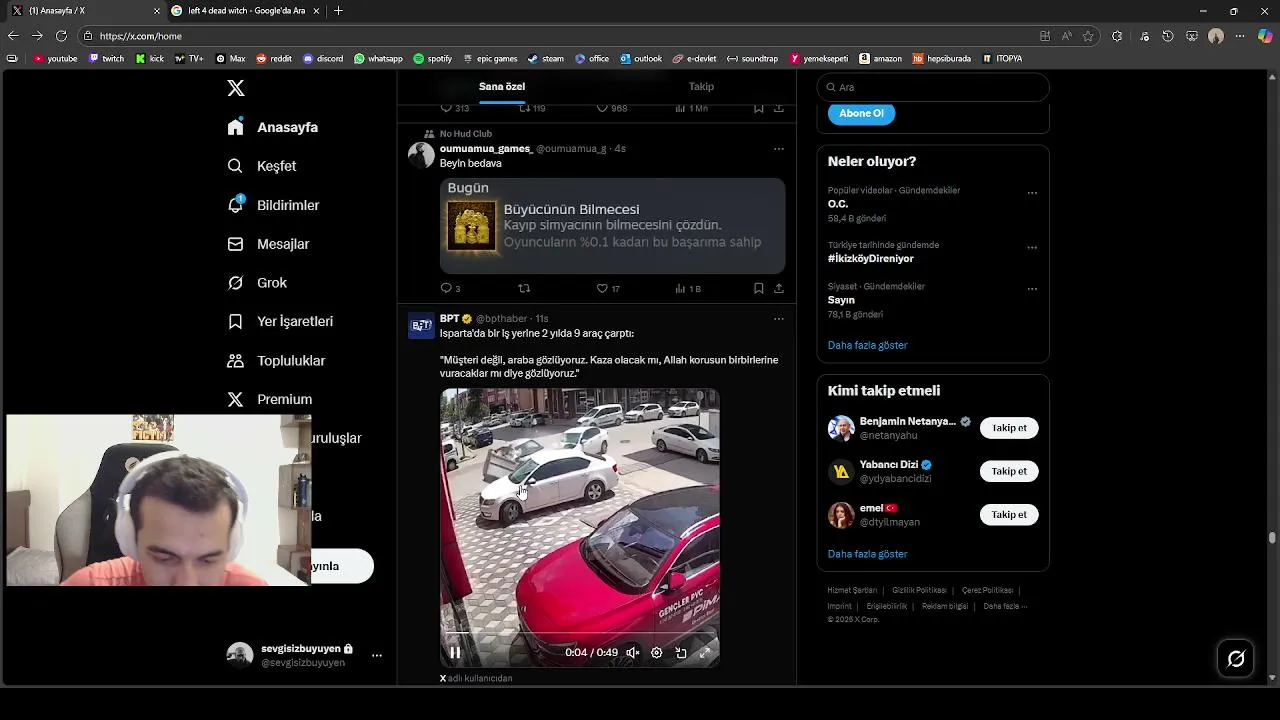The height and width of the screenshot is (720, 1280).
Task: Open Premium from the sidebar
Action: pyautogui.click(x=270, y=399)
